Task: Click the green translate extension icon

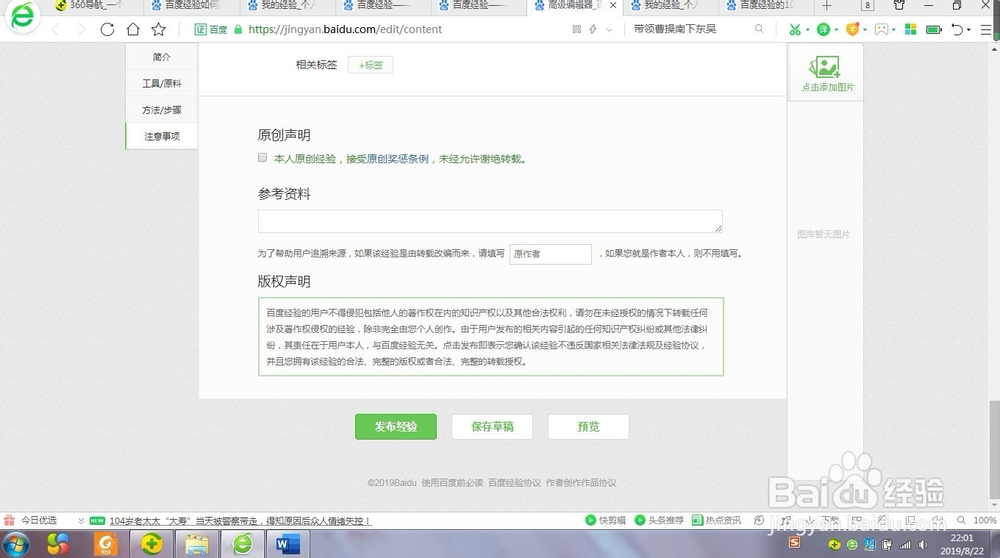Action: (823, 29)
